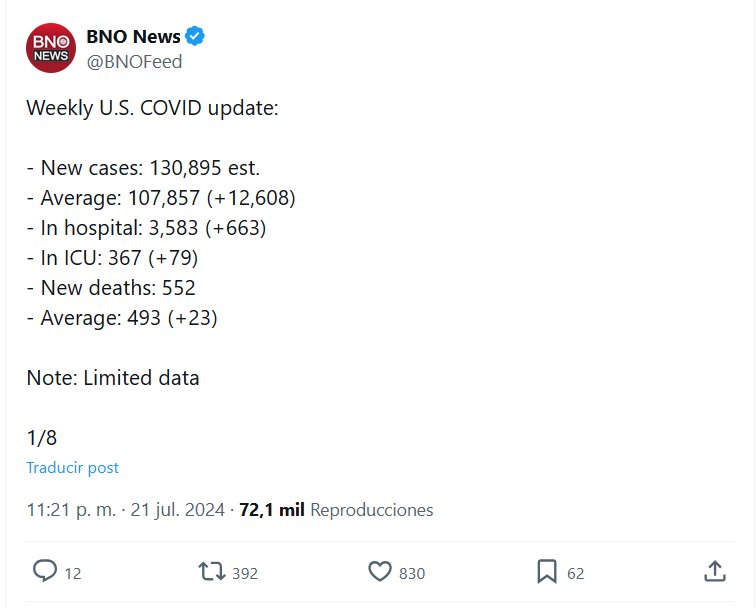
Task: Click the reply speech bubble icon
Action: point(45,571)
